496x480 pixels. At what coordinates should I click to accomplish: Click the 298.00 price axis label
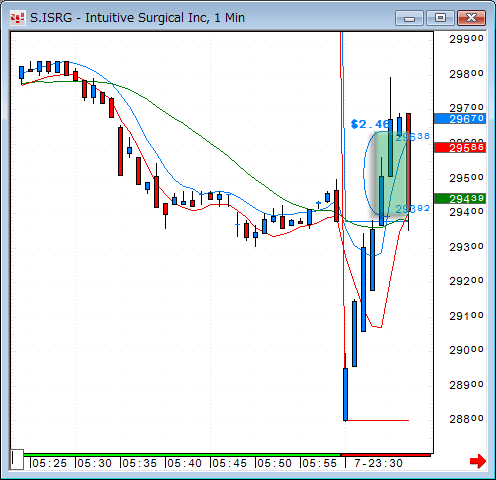(x=466, y=74)
